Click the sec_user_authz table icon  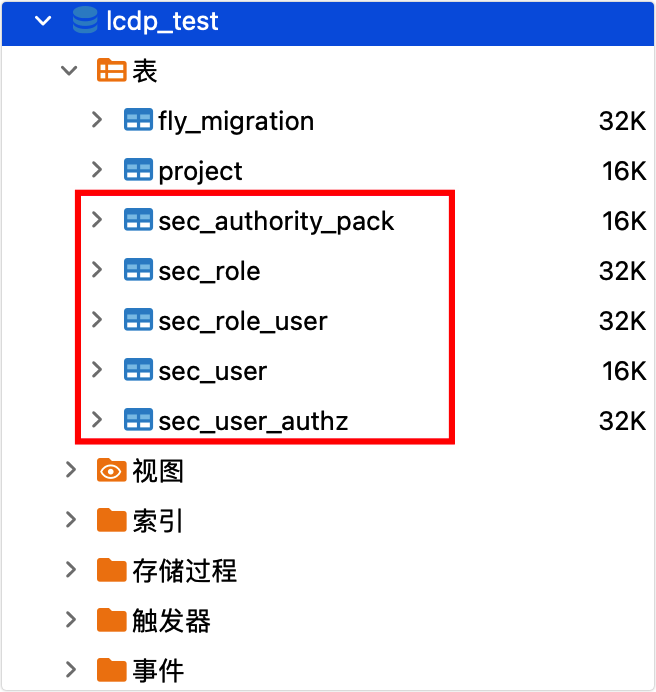pyautogui.click(x=137, y=421)
